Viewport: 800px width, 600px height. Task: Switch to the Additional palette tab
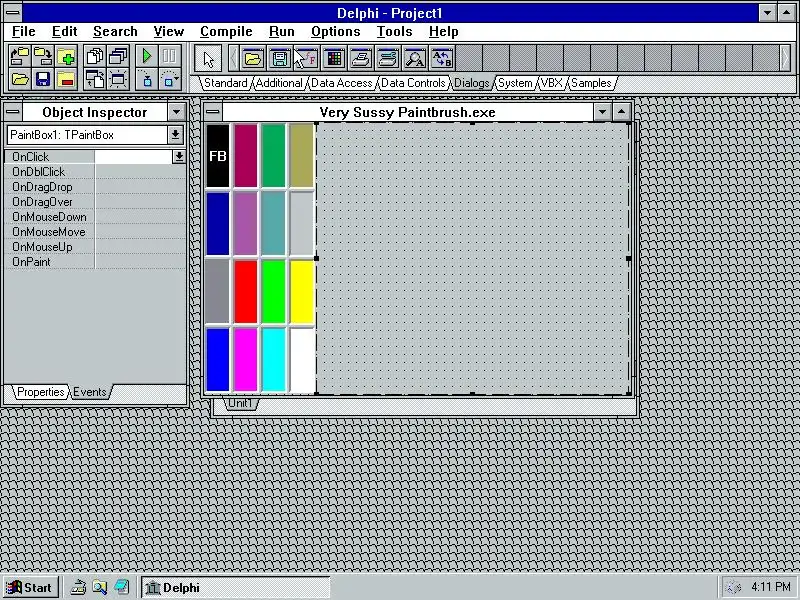coord(279,83)
